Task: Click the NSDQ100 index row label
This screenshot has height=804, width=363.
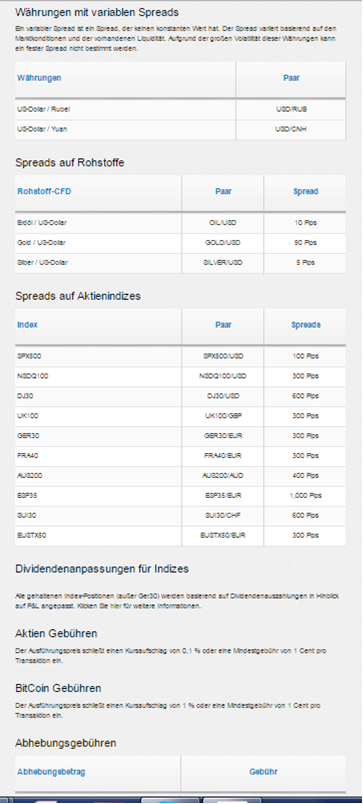Action: (x=32, y=376)
